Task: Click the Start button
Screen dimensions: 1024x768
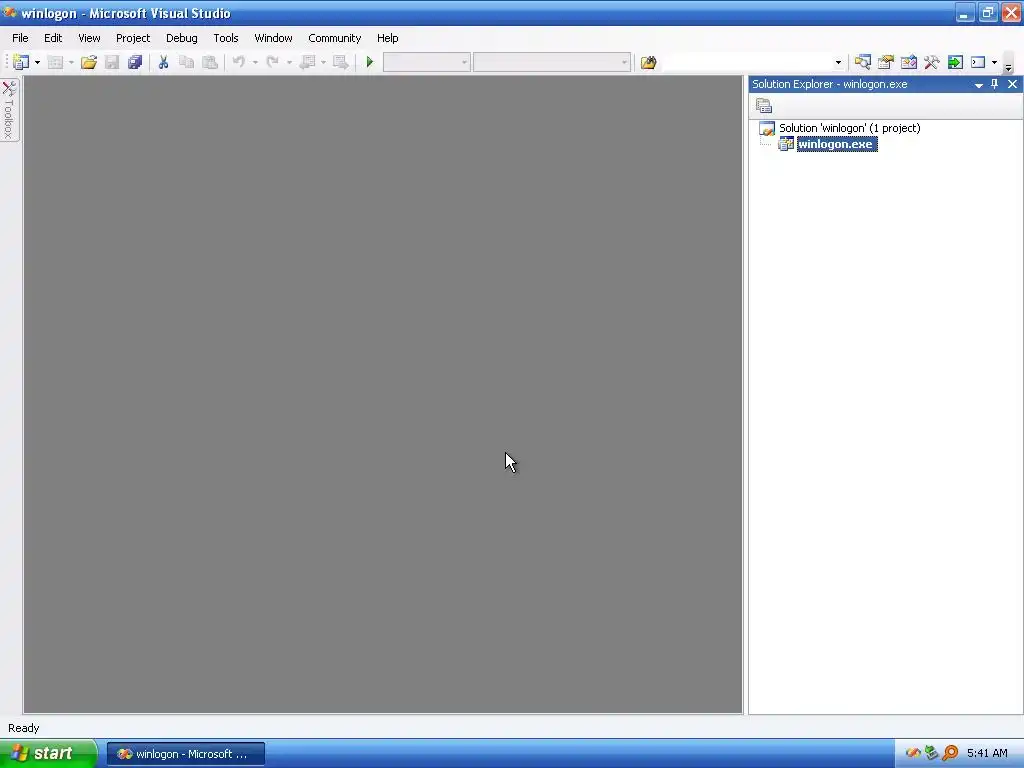Action: click(x=48, y=754)
